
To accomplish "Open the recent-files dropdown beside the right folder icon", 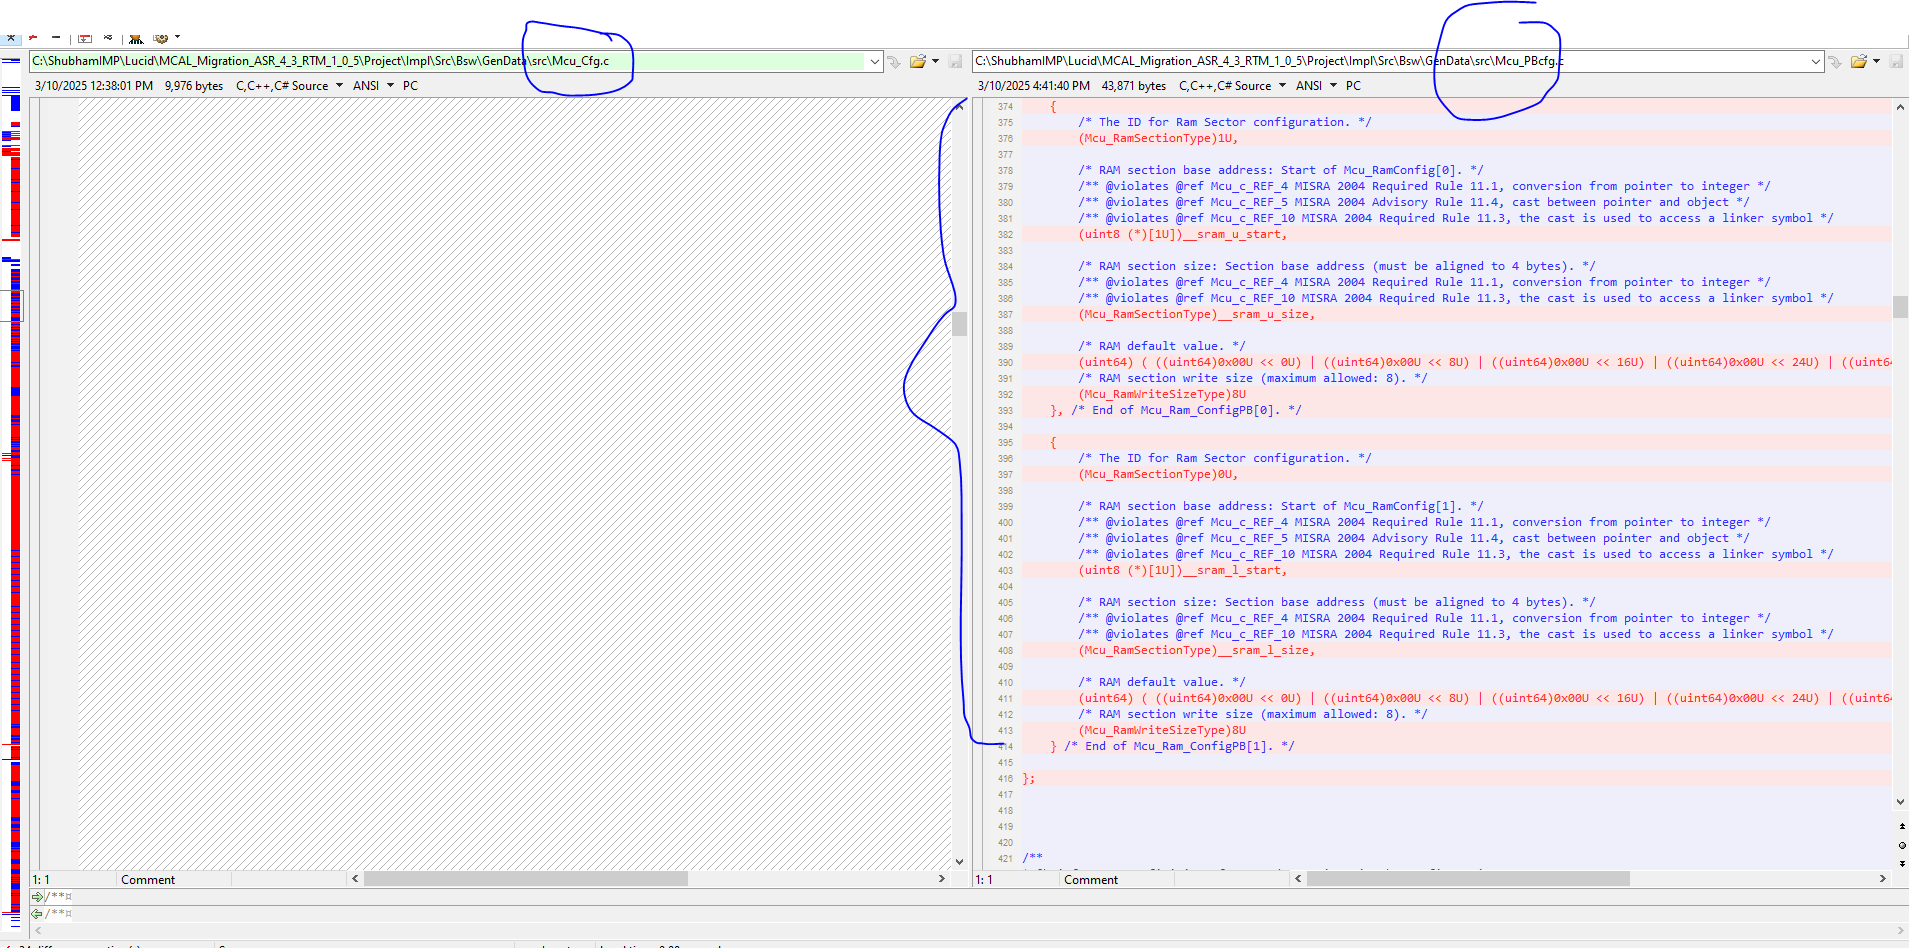I will (1878, 61).
